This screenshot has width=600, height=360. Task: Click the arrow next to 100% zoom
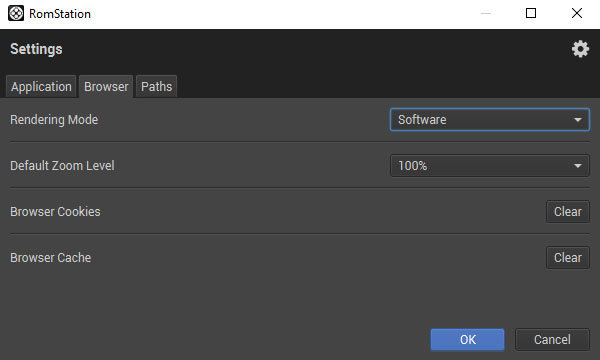click(x=578, y=166)
